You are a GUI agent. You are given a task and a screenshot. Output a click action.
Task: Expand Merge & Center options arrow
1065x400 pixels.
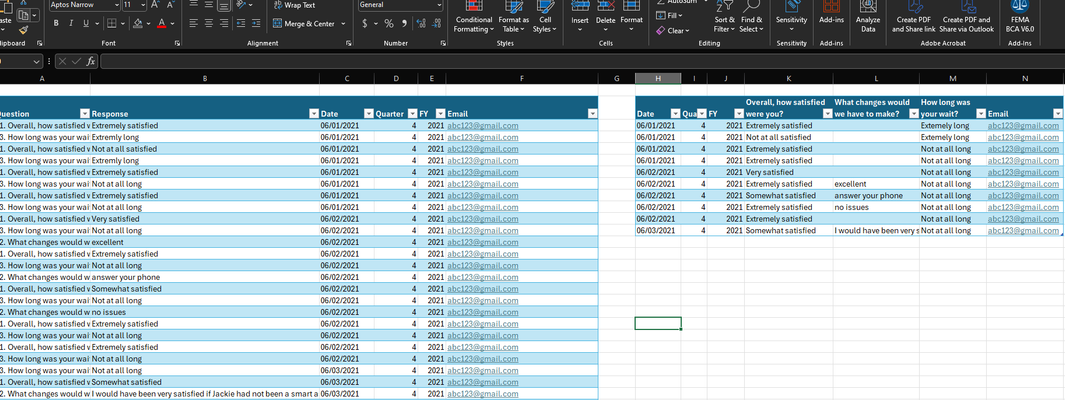point(343,24)
